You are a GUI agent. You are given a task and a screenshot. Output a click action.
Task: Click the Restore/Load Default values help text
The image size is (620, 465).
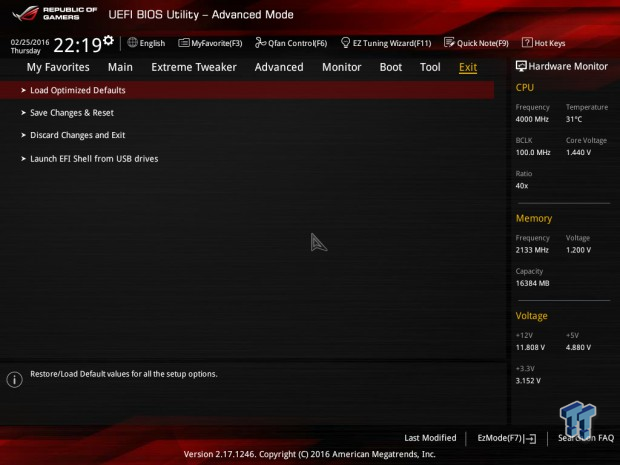(124, 374)
